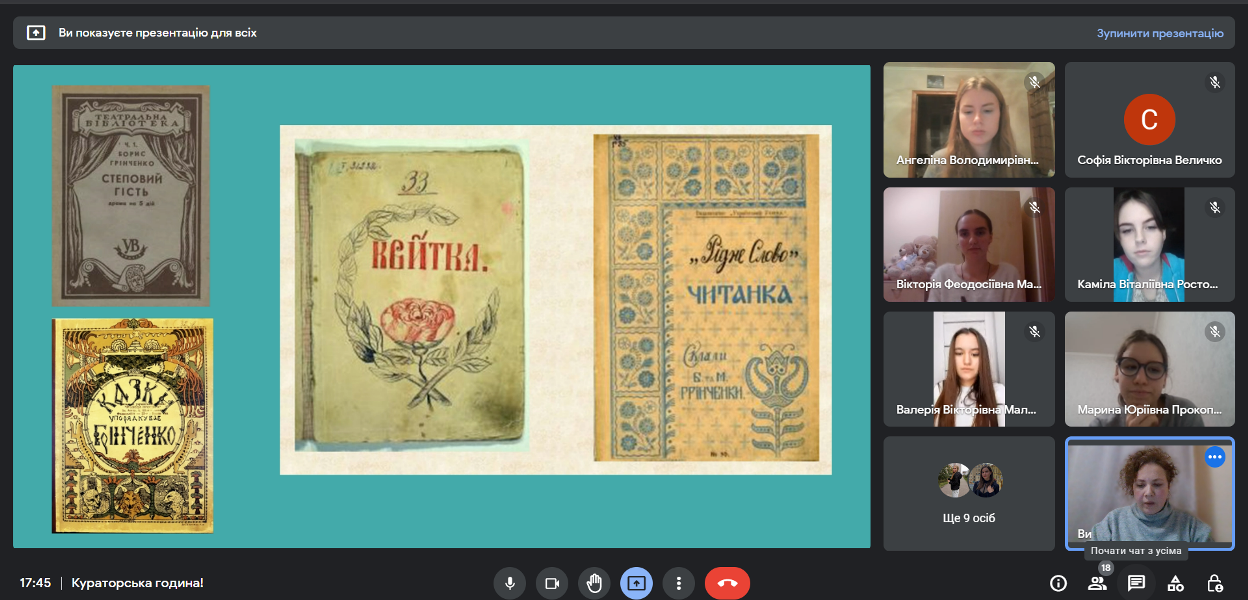Screen dimensions: 1248x600
Task: Raise hand in the meeting
Action: (594, 583)
